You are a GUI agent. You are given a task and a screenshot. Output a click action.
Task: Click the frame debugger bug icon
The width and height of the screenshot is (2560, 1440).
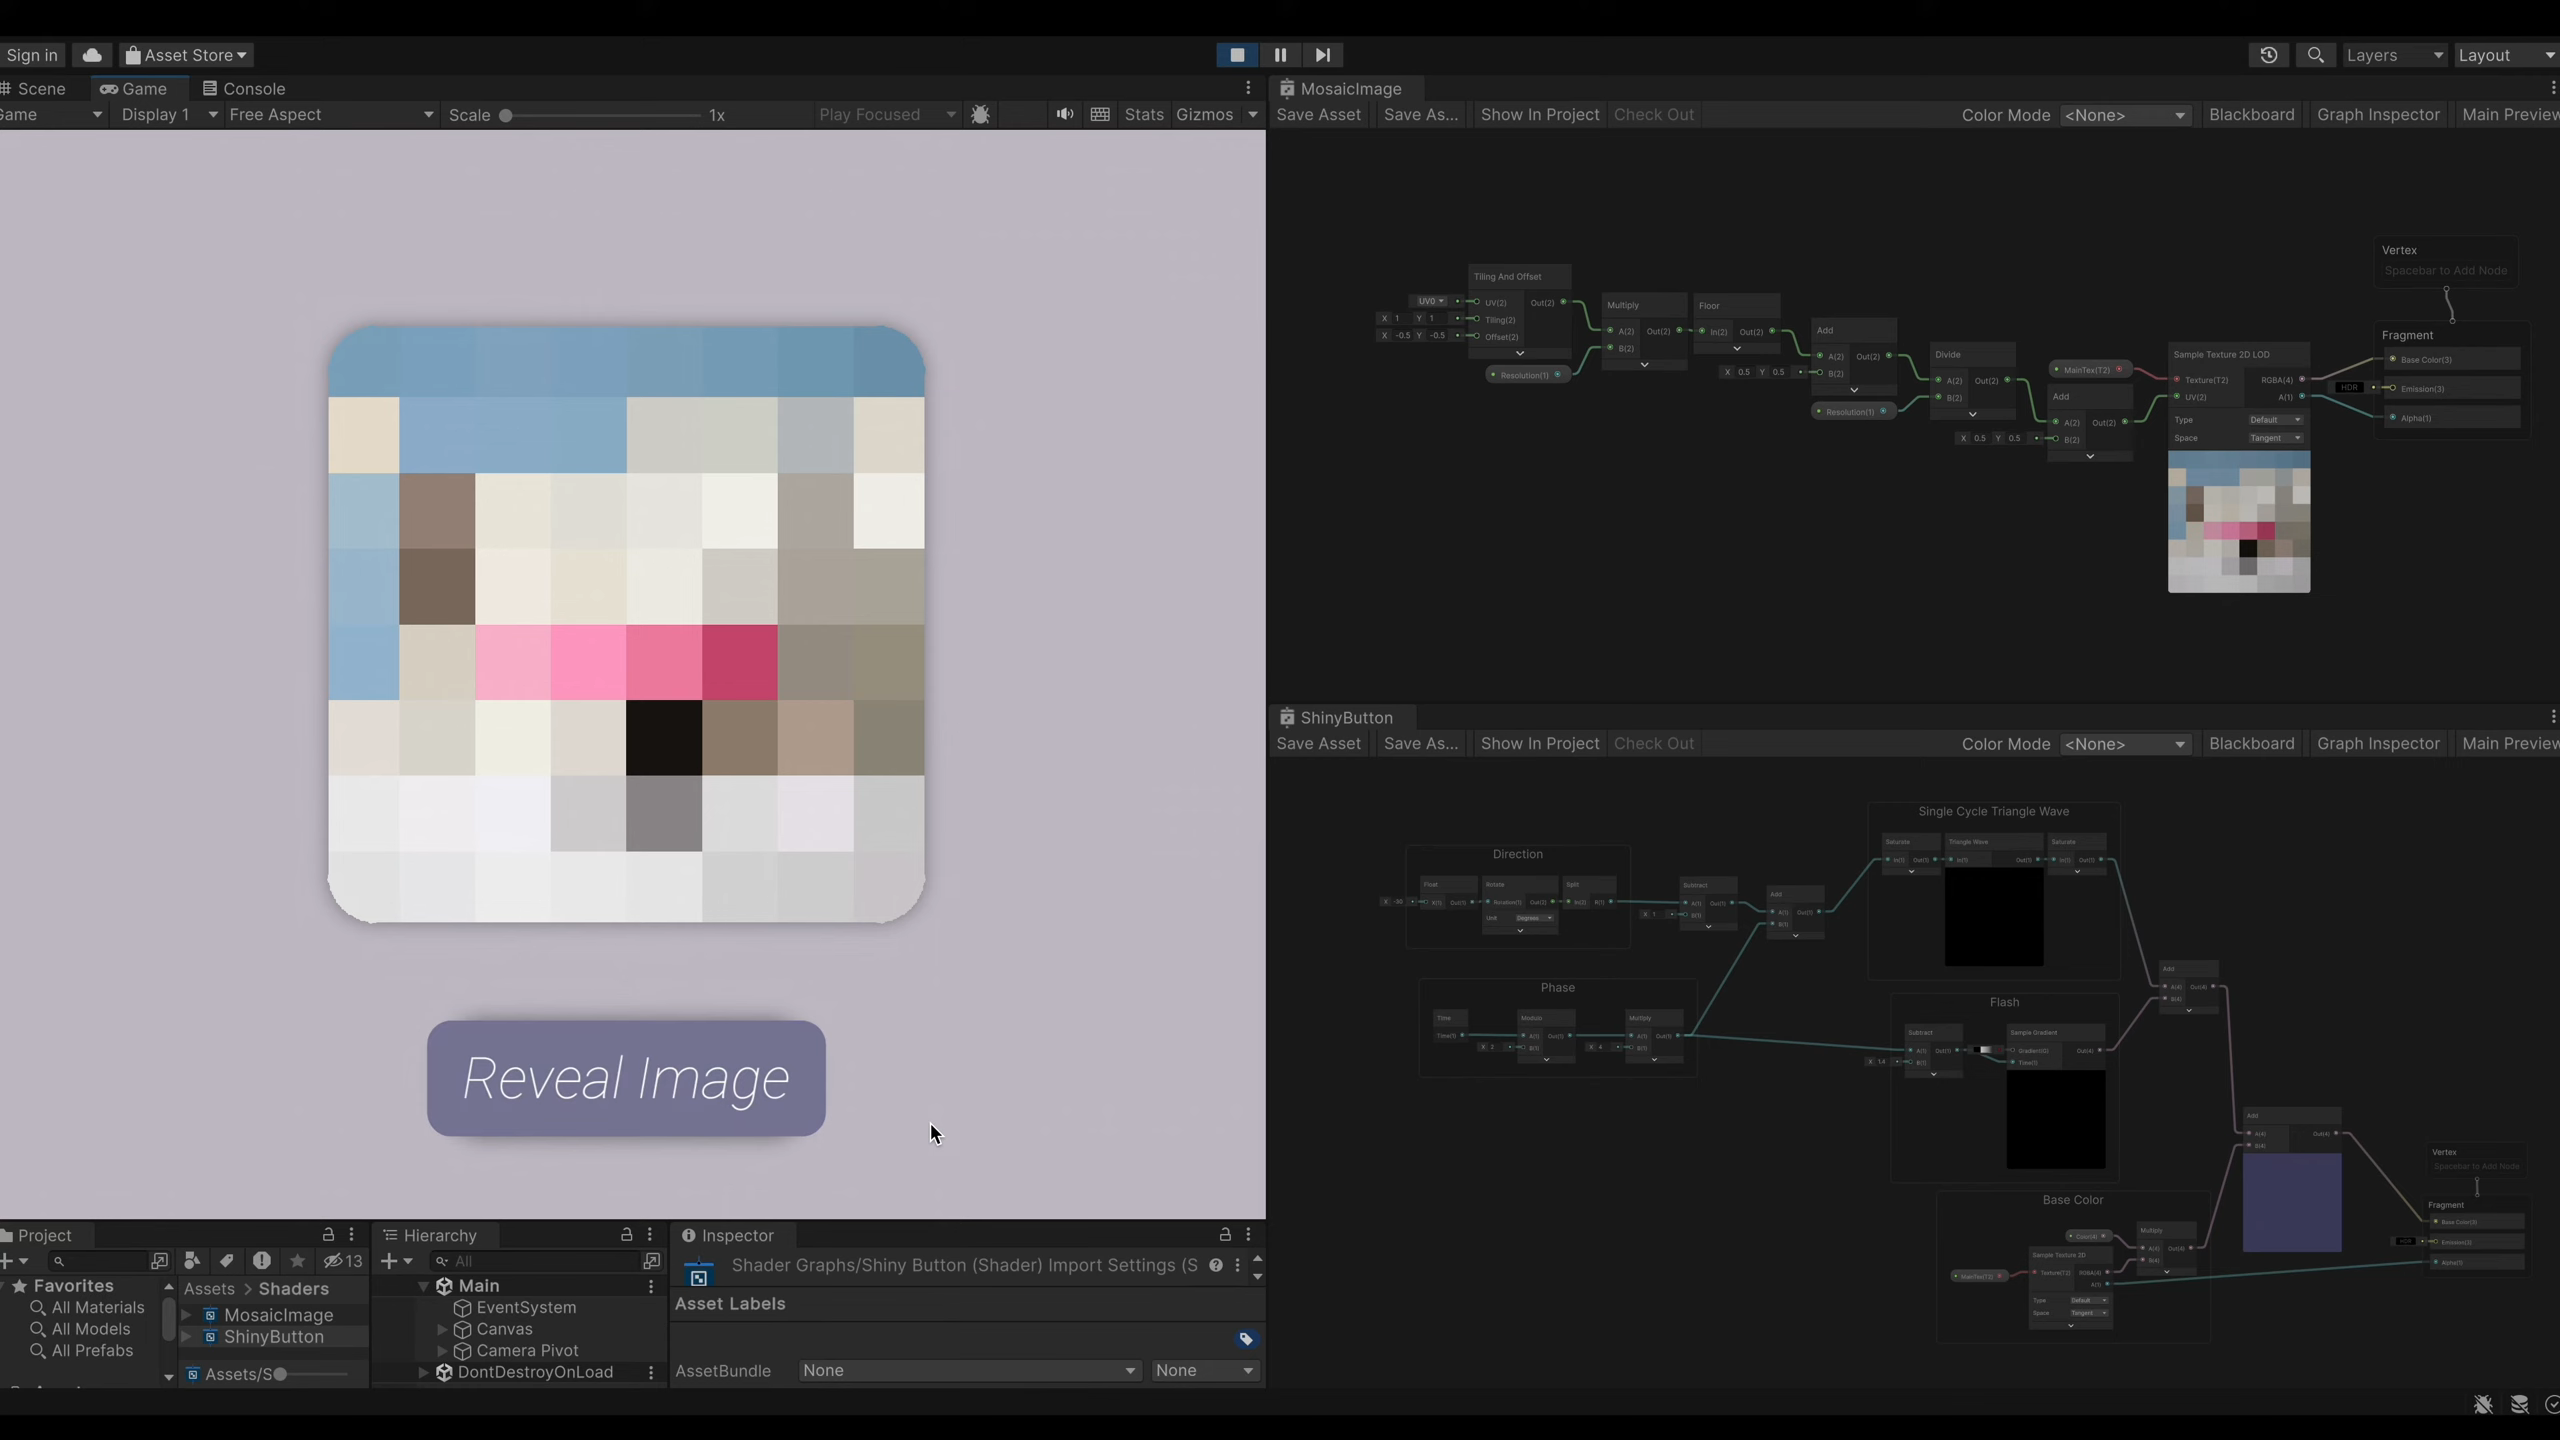point(980,115)
